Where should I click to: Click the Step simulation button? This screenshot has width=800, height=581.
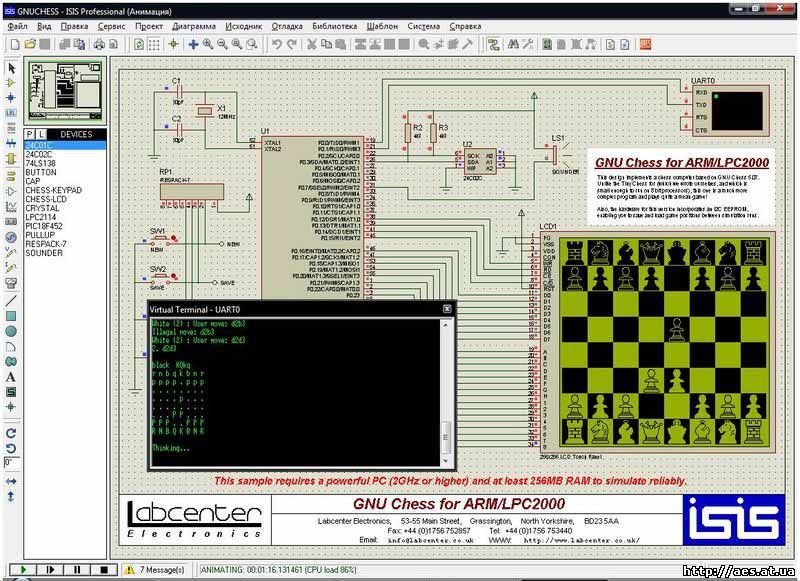pos(50,570)
